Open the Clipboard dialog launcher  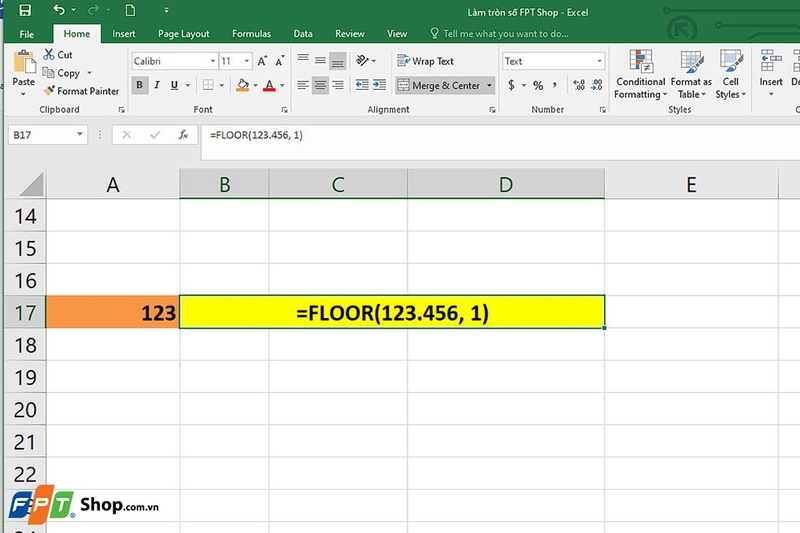(121, 110)
